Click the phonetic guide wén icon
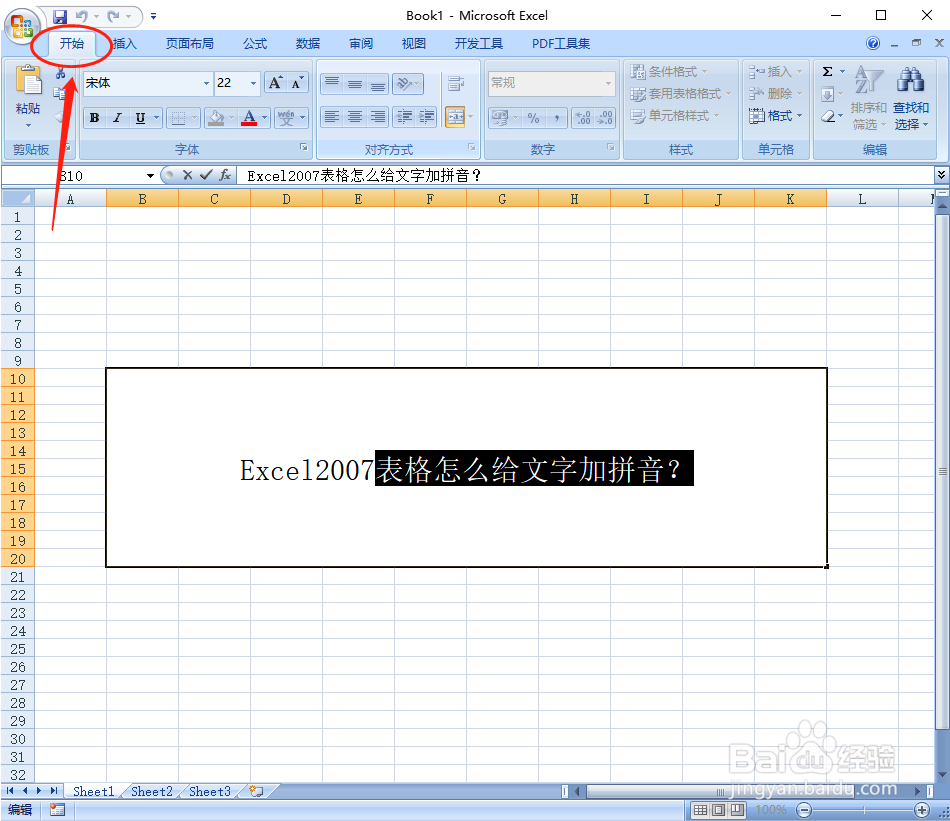This screenshot has height=821, width=950. pos(286,117)
